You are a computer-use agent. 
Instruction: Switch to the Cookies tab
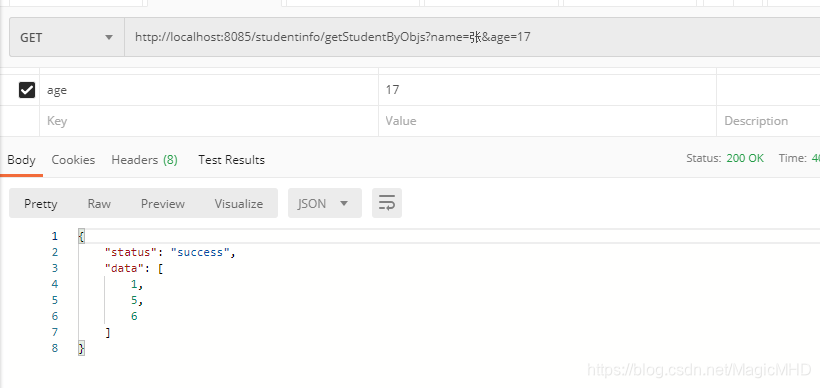tap(73, 160)
